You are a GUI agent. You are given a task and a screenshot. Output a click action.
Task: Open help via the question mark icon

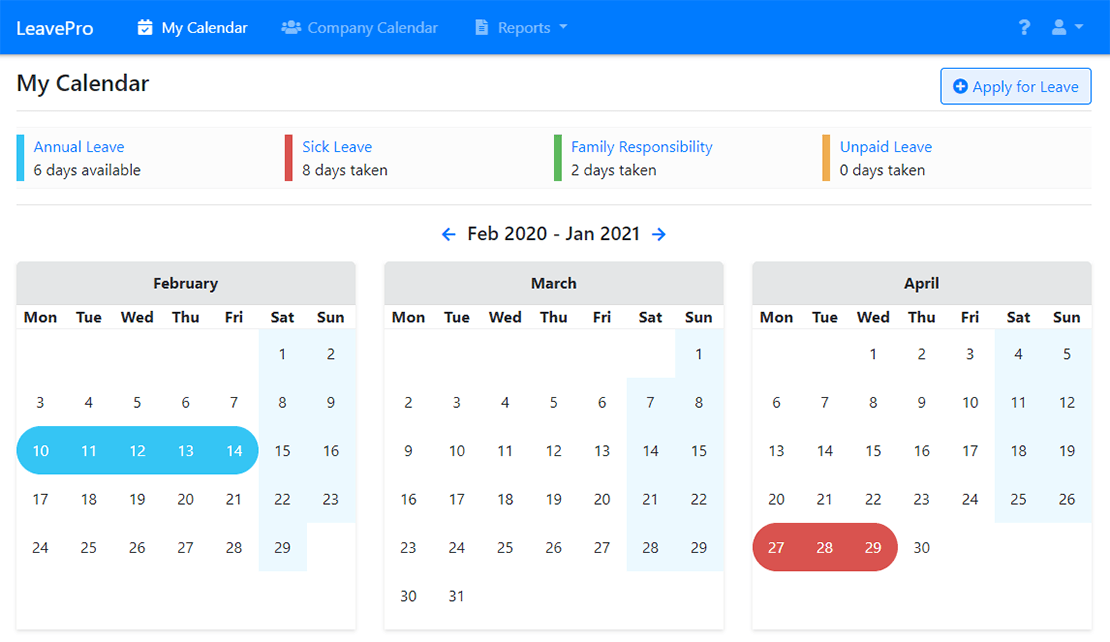[x=1024, y=28]
